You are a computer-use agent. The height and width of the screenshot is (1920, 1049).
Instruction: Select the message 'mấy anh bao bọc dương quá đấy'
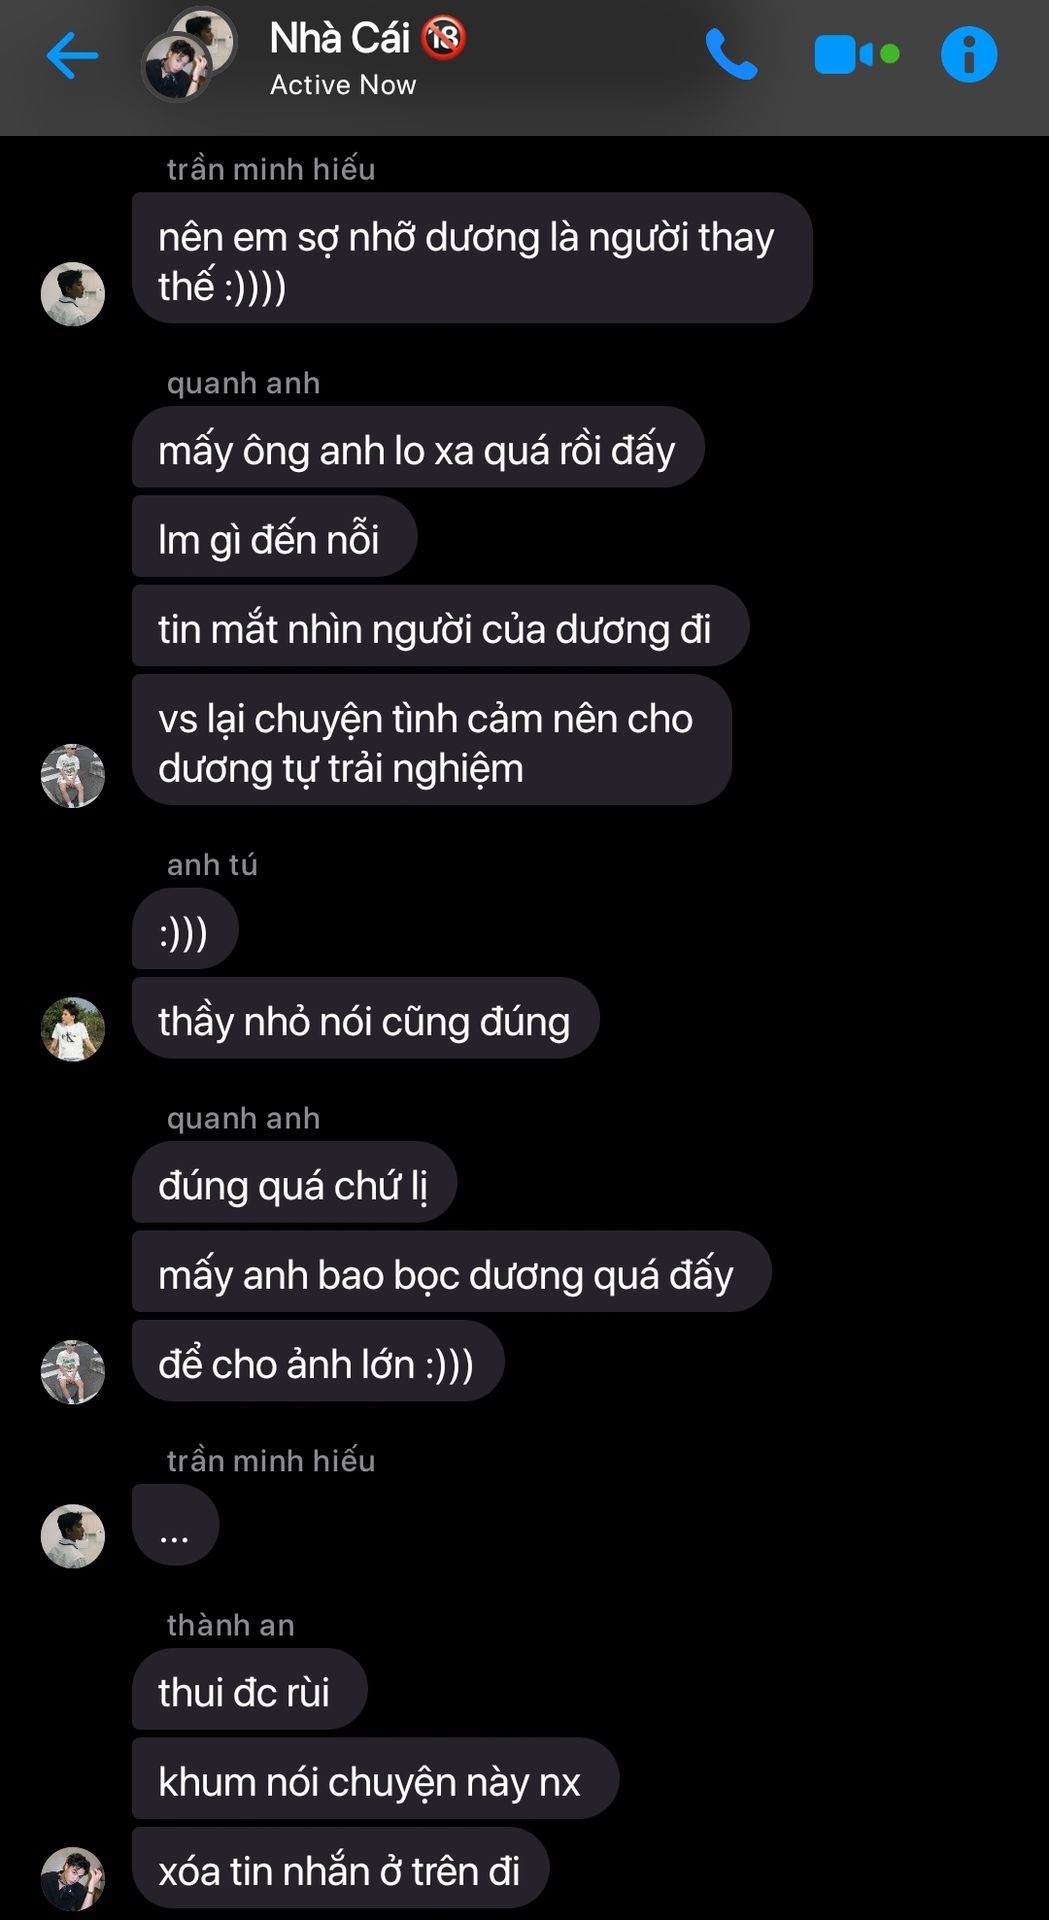click(452, 1271)
